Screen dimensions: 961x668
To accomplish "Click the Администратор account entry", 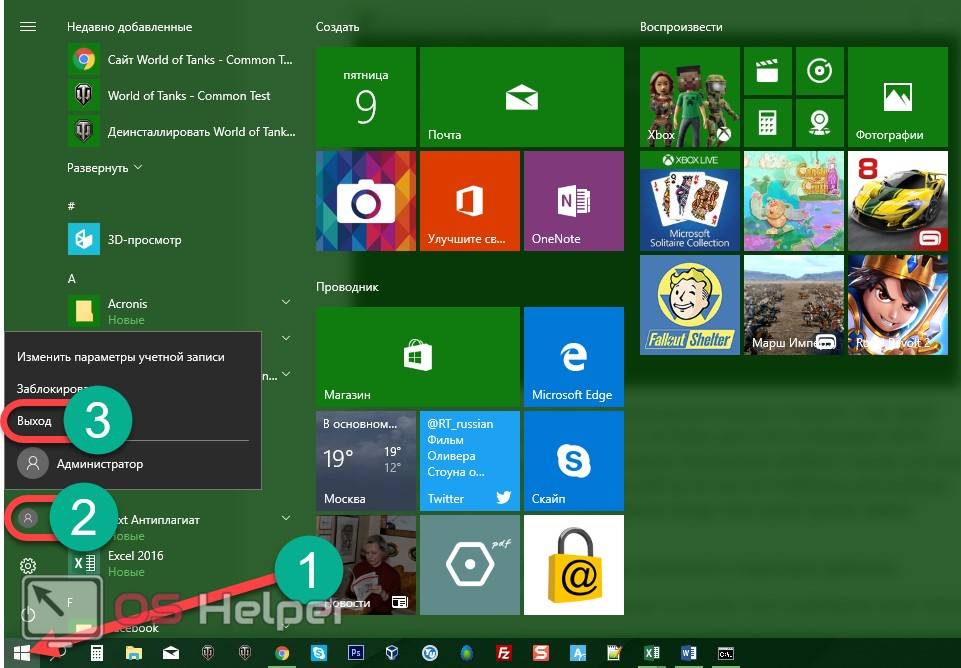I will click(x=99, y=464).
